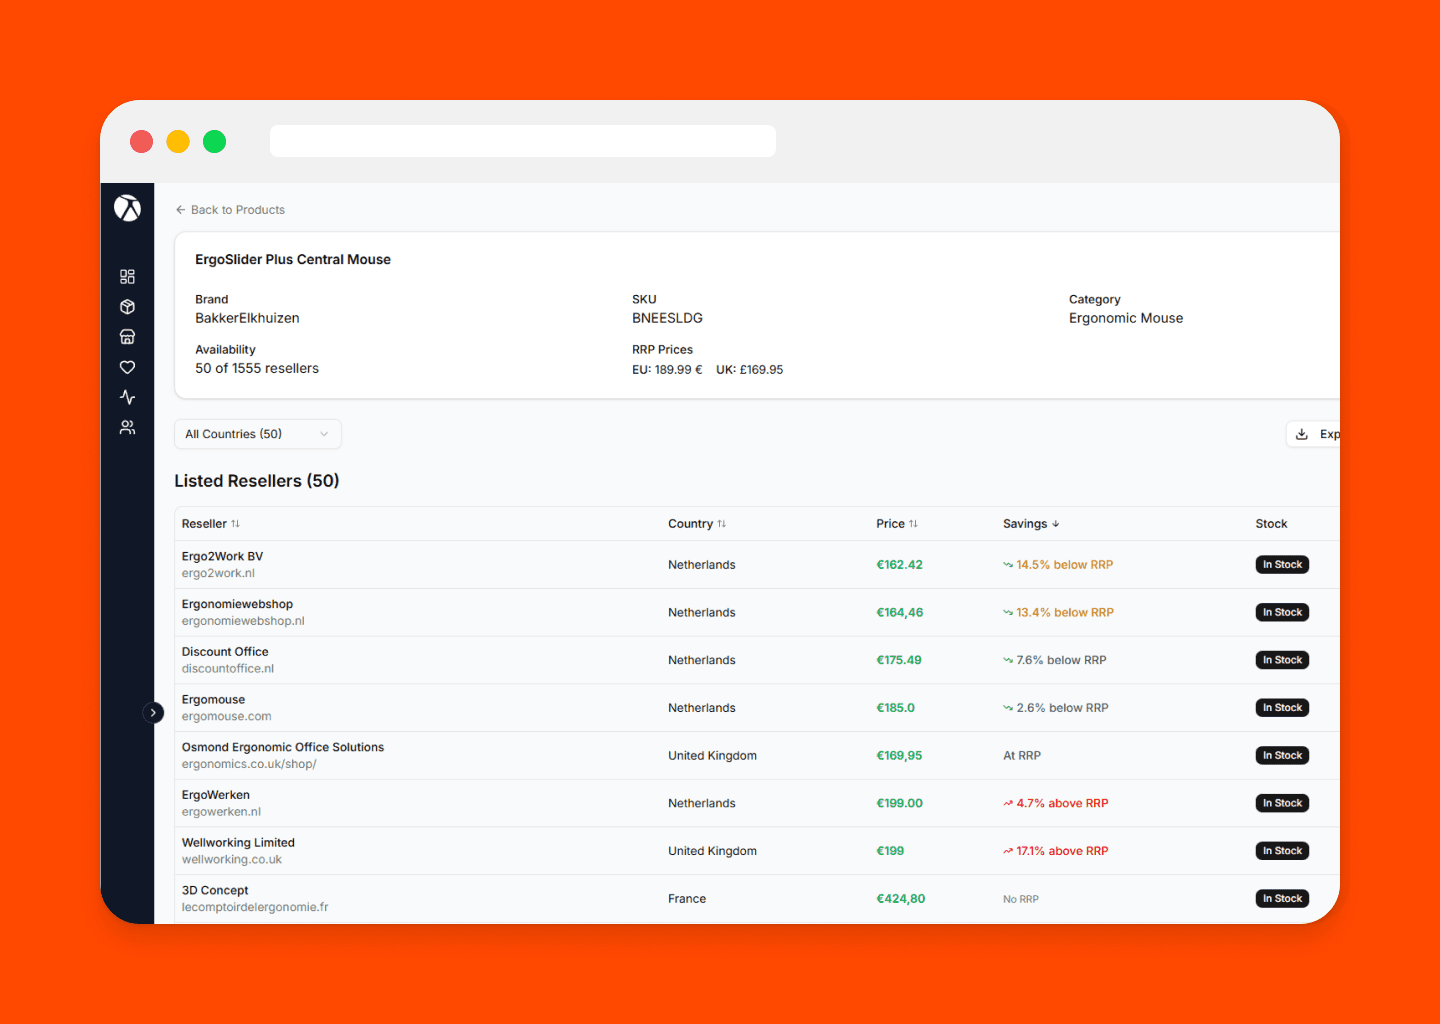Open the ergonomiewebshop.nl reseller link
This screenshot has width=1440, height=1024.
[x=243, y=621]
